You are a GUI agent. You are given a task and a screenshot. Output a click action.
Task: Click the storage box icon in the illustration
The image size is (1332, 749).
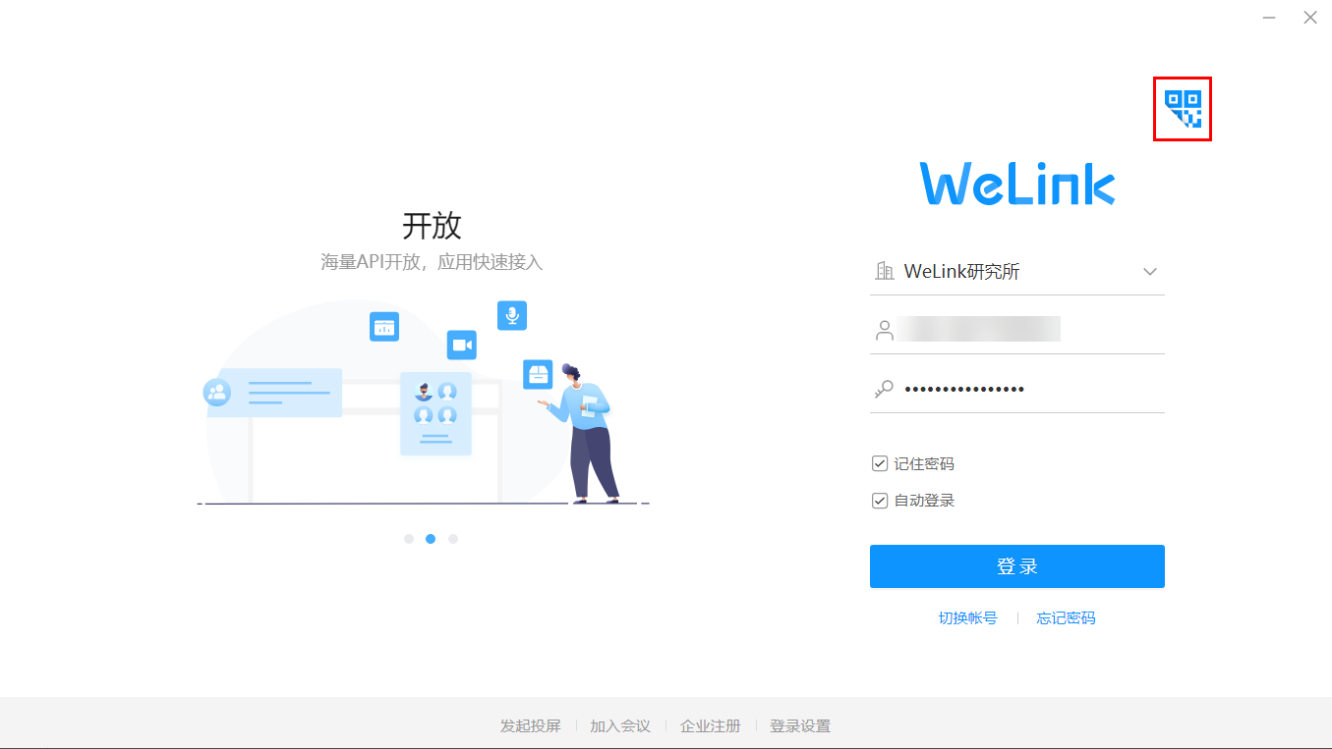tap(538, 375)
